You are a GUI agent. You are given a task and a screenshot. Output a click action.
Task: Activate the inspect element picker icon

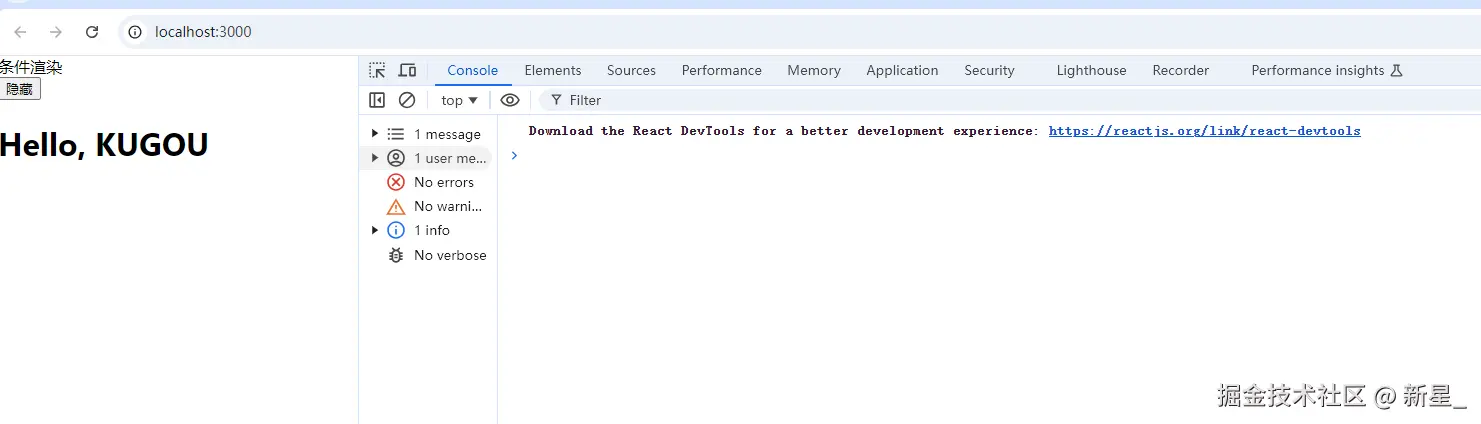(377, 70)
